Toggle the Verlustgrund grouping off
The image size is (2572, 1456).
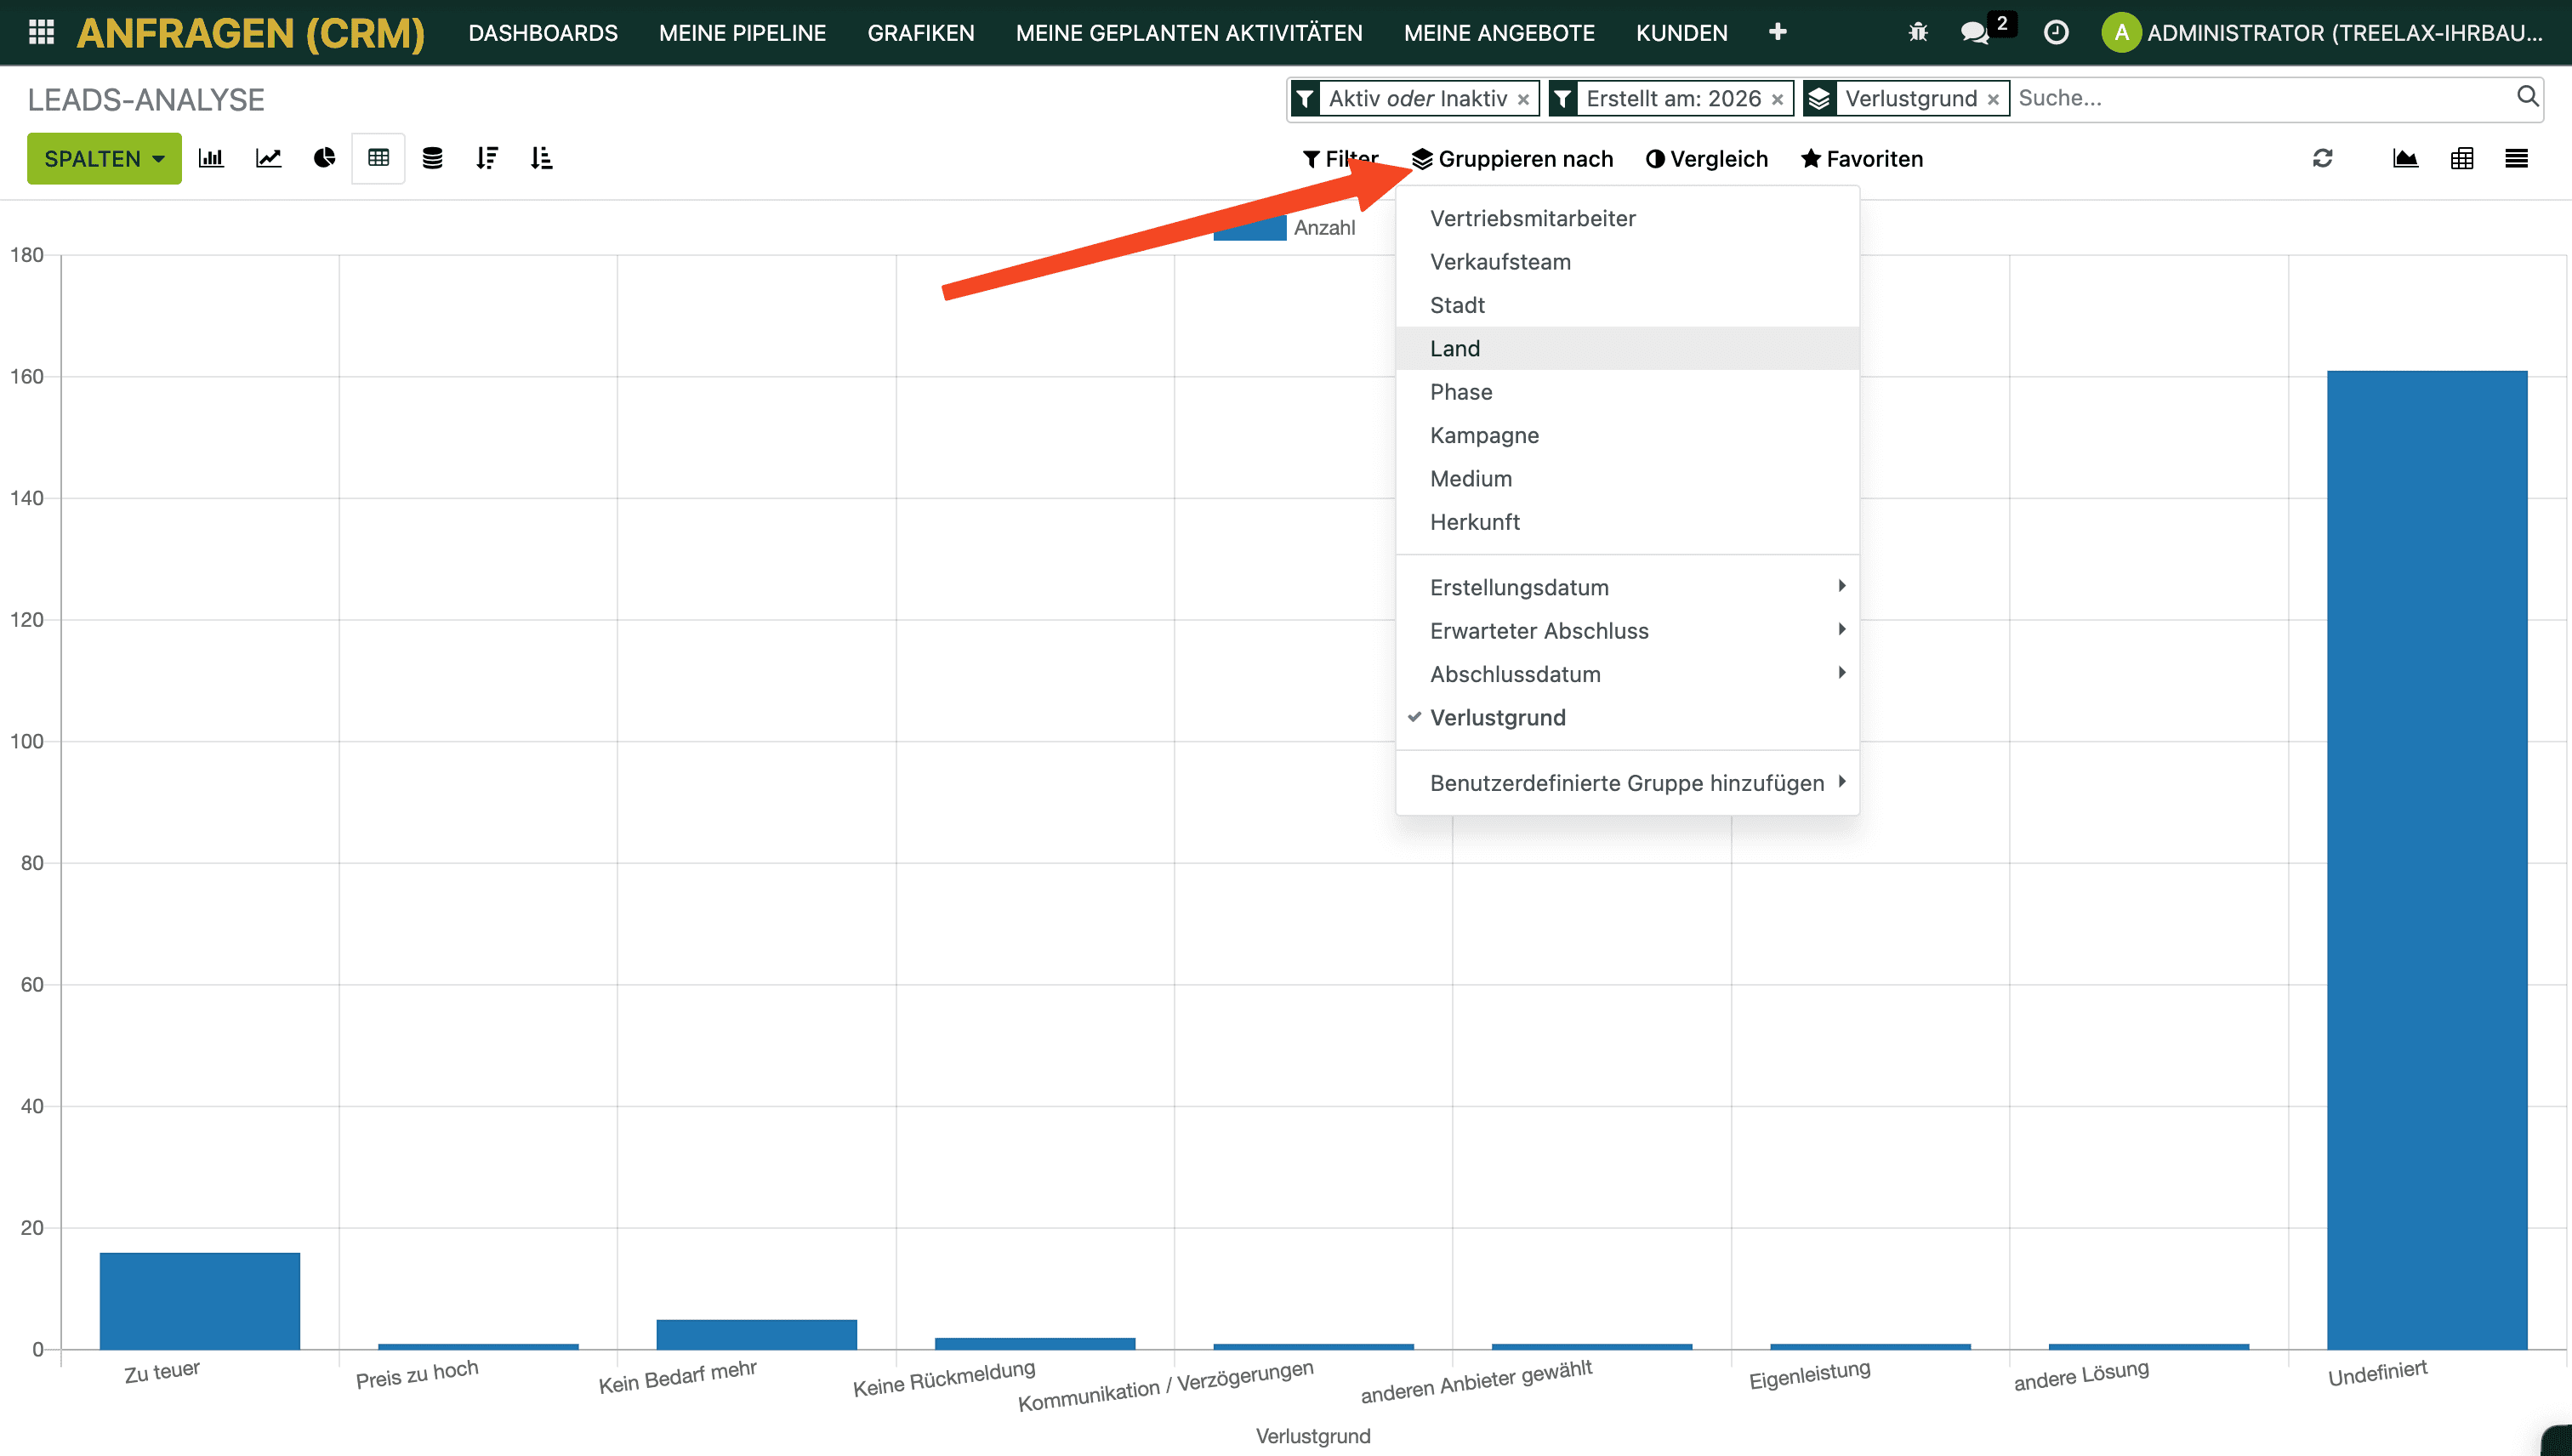pyautogui.click(x=1497, y=717)
